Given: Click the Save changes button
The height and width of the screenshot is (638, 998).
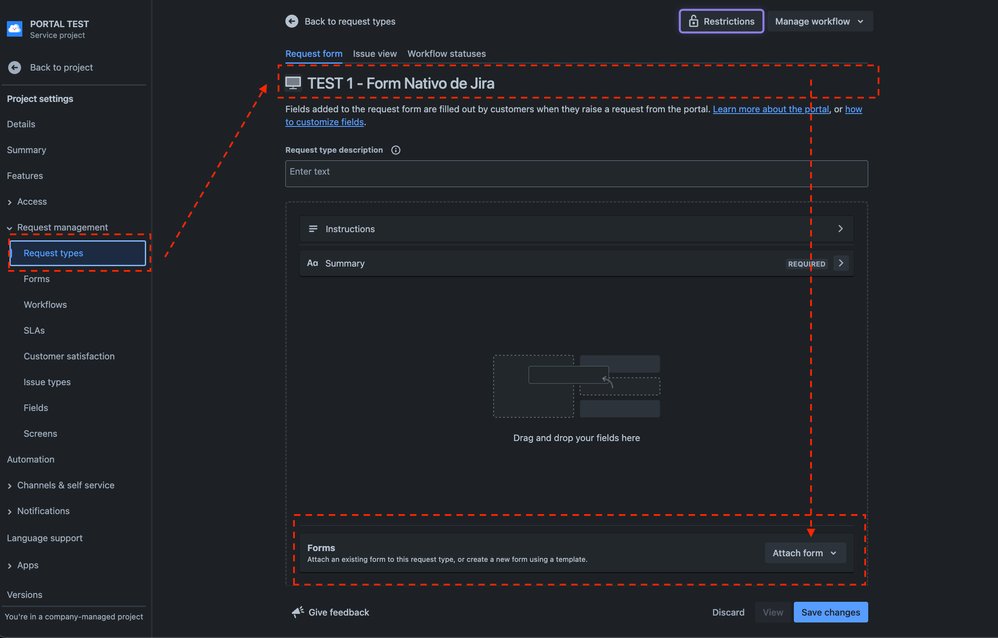Looking at the screenshot, I should tap(831, 612).
